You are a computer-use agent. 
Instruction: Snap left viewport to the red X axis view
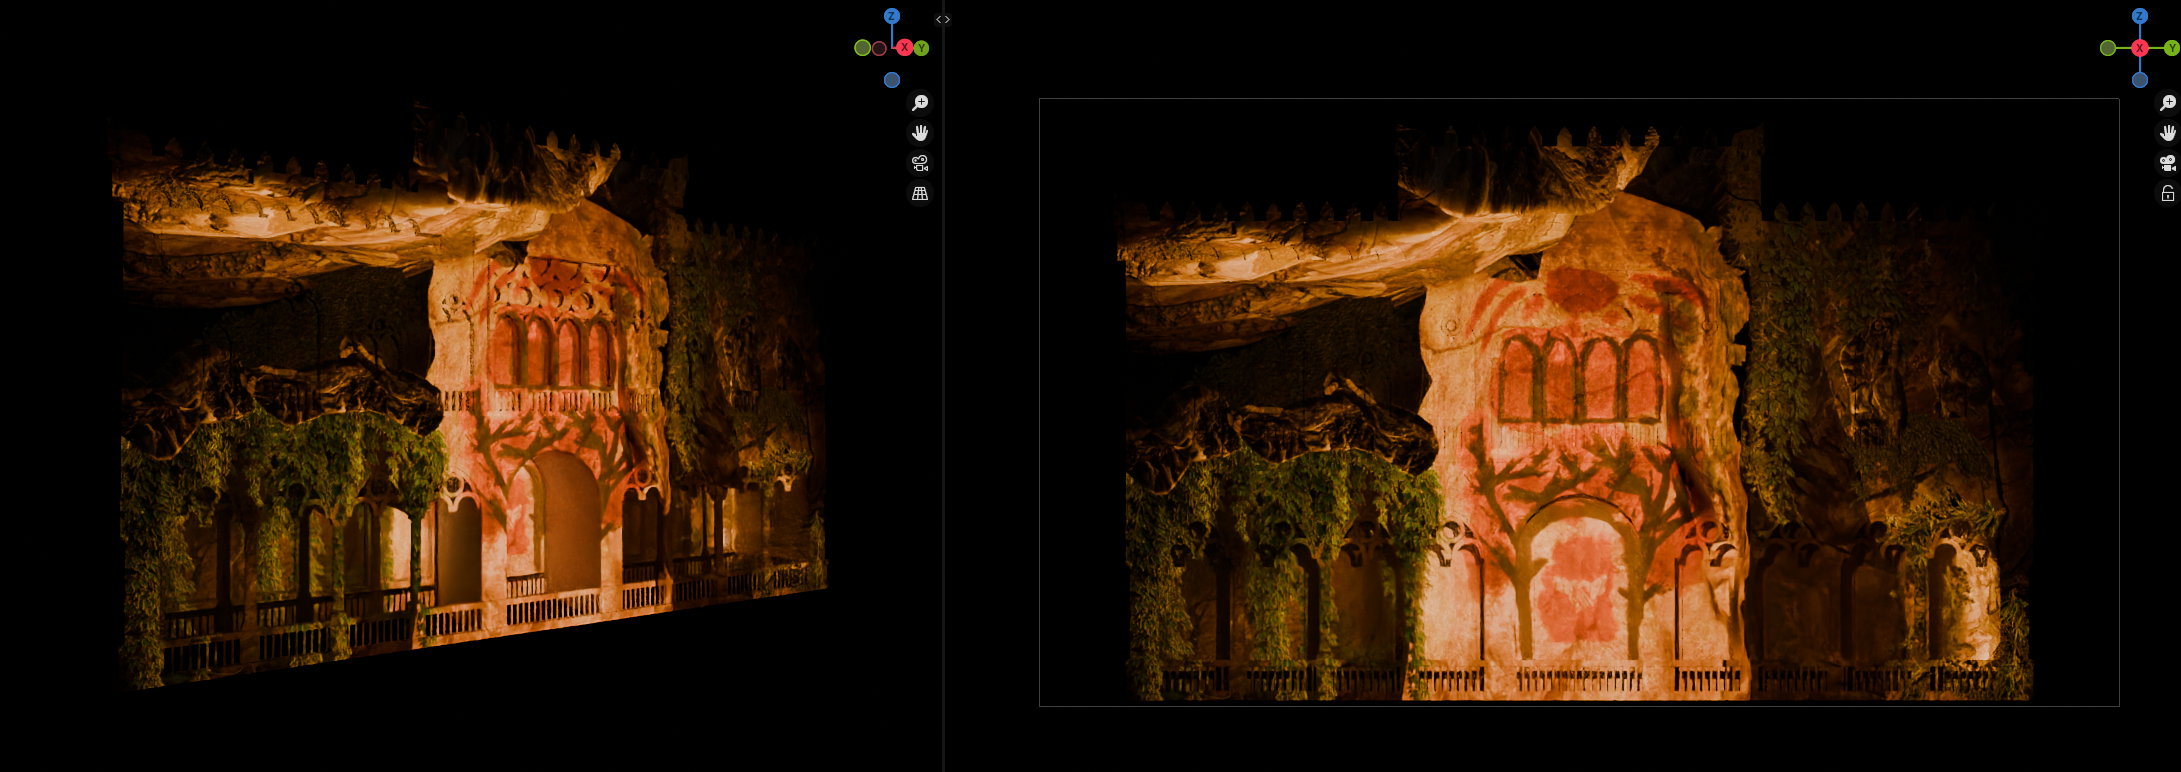pos(904,48)
